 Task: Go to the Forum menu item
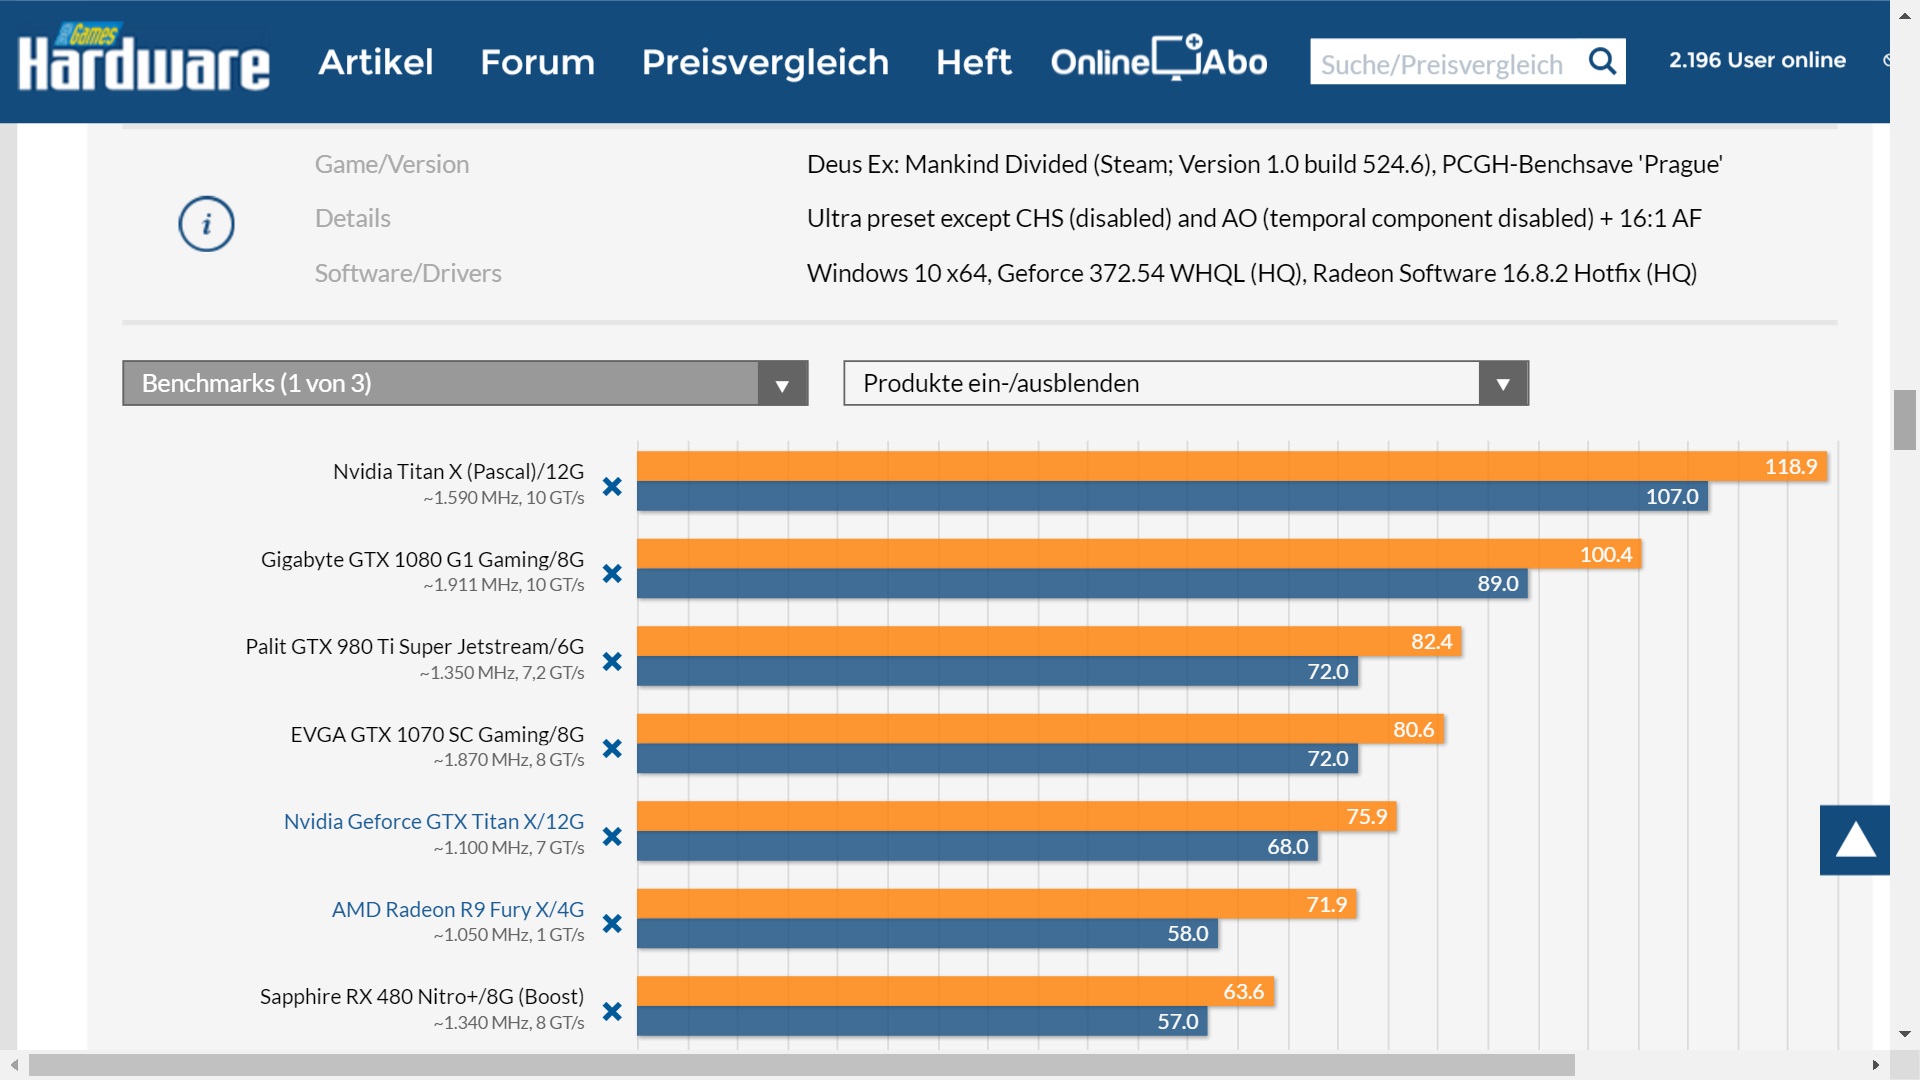point(537,62)
